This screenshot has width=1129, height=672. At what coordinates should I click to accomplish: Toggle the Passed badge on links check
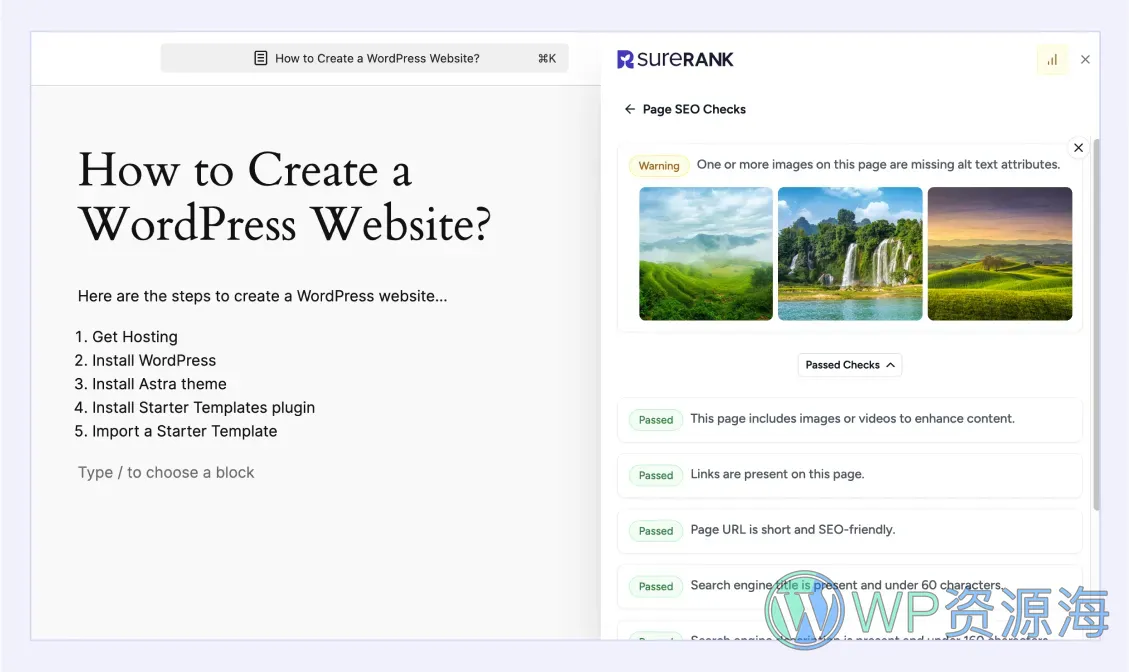coord(655,475)
